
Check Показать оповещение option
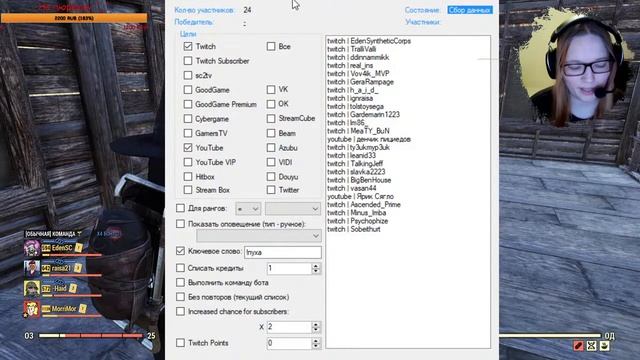point(180,224)
